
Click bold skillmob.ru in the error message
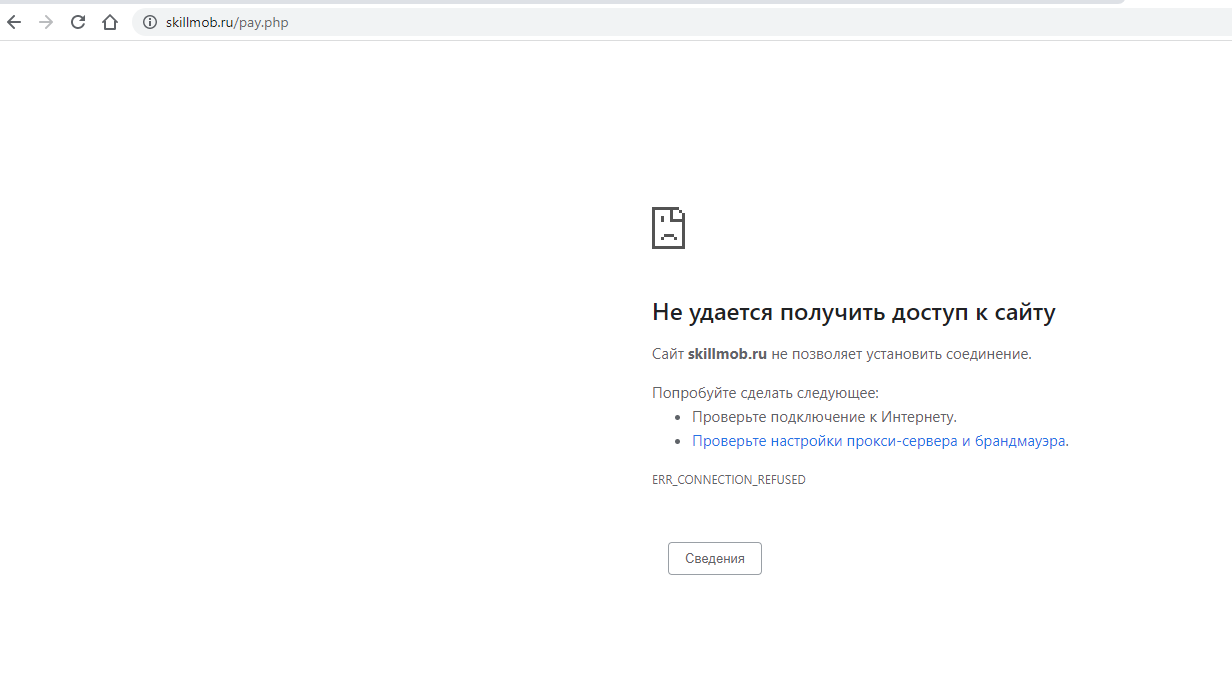point(727,354)
